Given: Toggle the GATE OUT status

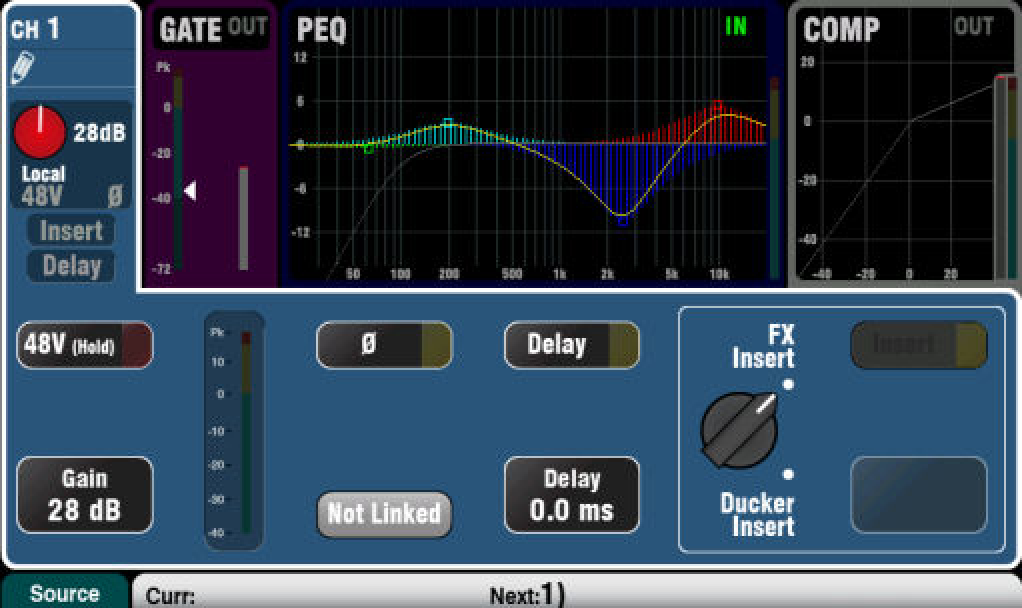Looking at the screenshot, I should (x=247, y=27).
